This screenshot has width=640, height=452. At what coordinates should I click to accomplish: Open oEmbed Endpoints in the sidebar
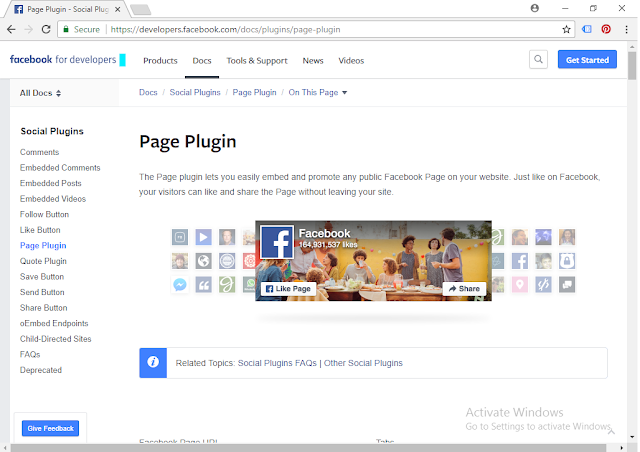click(54, 323)
